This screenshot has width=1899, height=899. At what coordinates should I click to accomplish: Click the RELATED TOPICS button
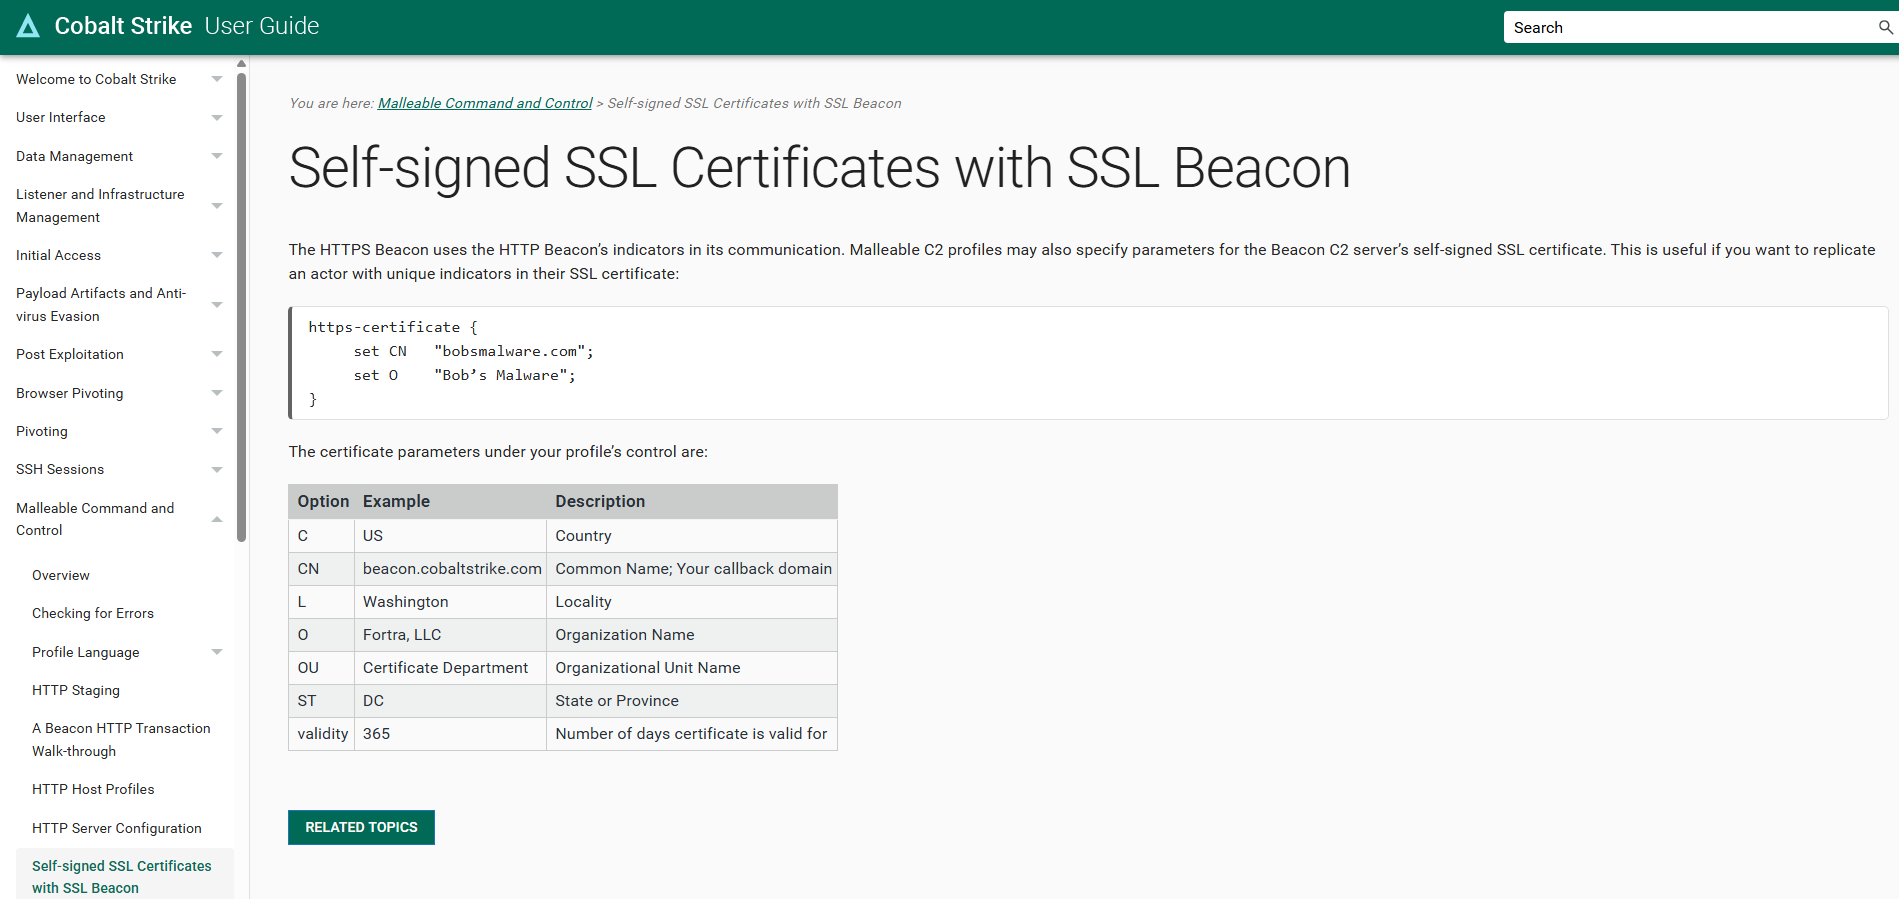361,827
